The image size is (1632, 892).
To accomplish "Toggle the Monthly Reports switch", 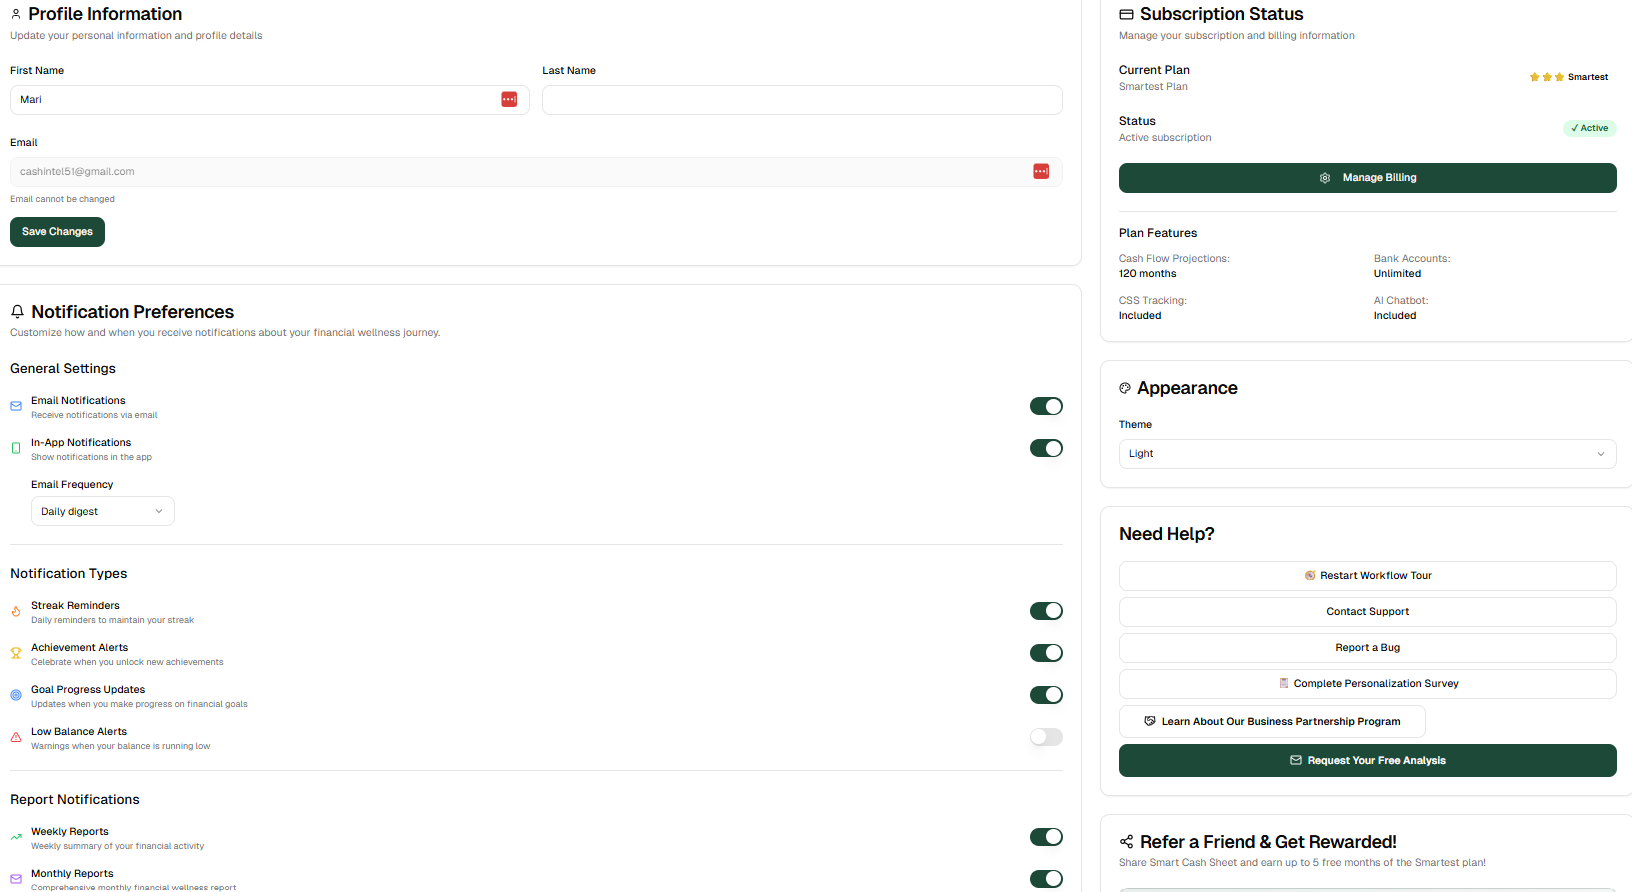I will [1046, 879].
